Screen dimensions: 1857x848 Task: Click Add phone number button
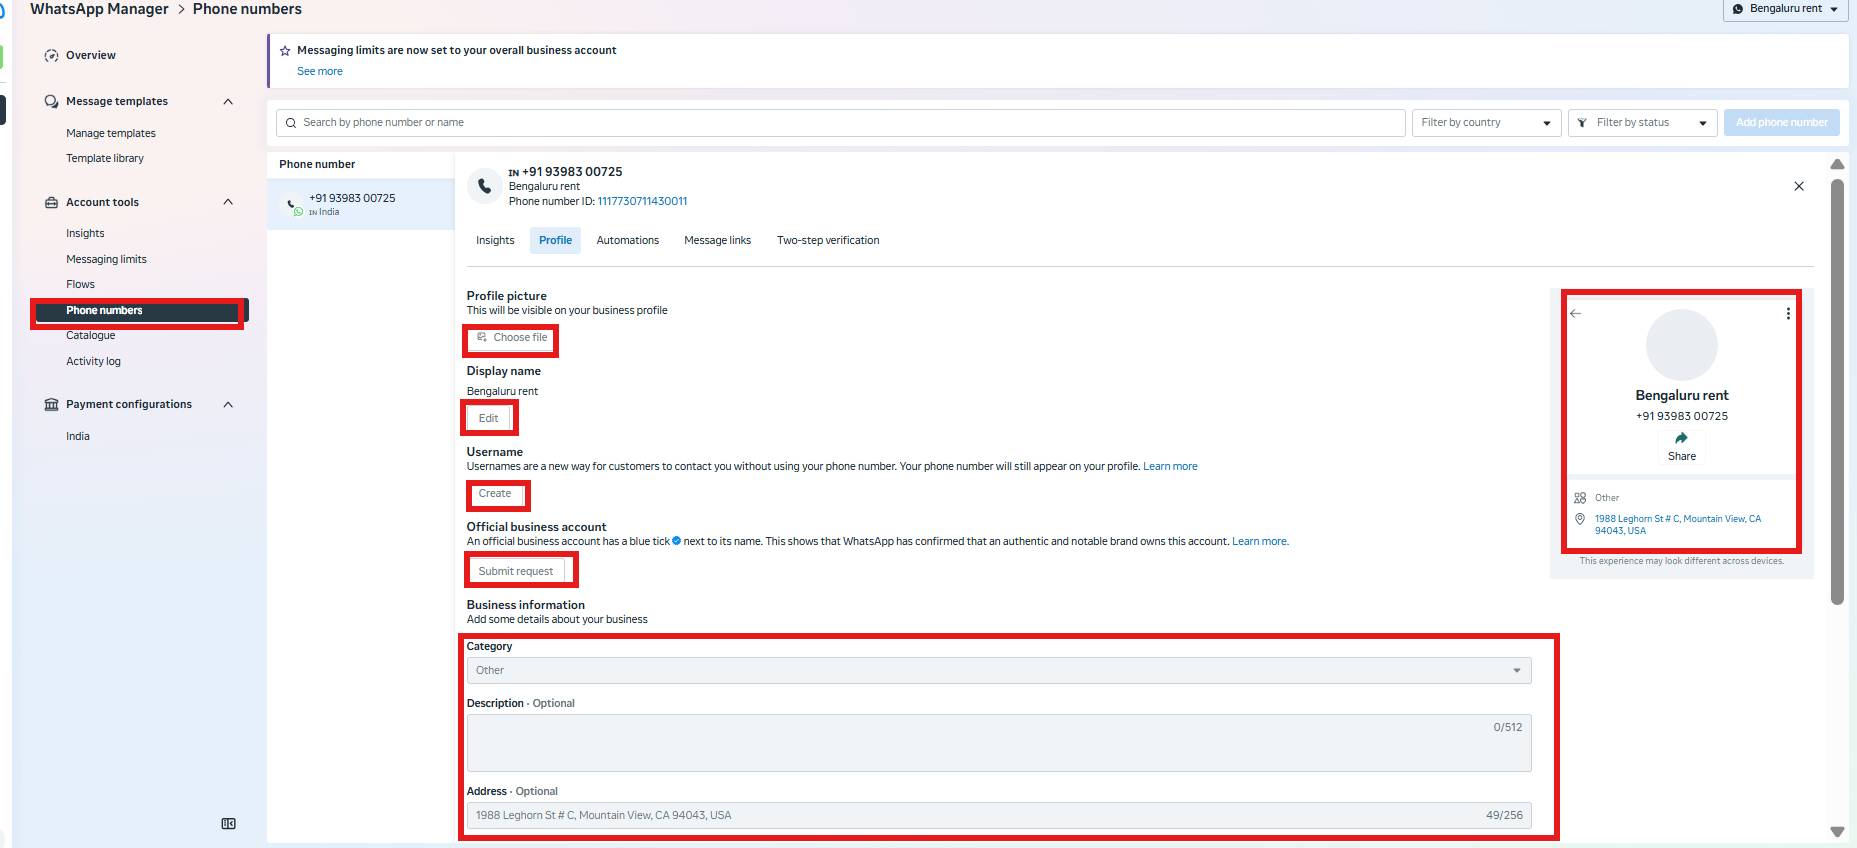coord(1781,123)
